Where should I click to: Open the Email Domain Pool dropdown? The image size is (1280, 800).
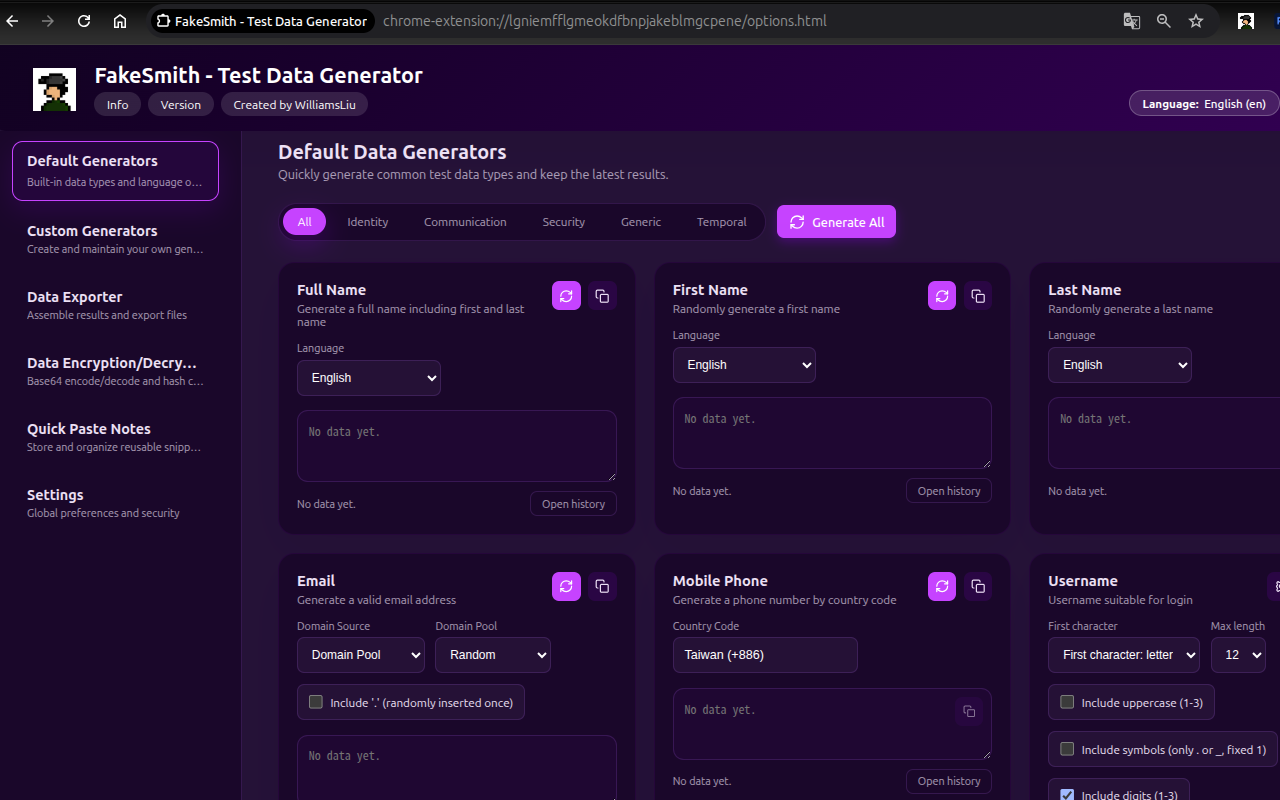493,655
